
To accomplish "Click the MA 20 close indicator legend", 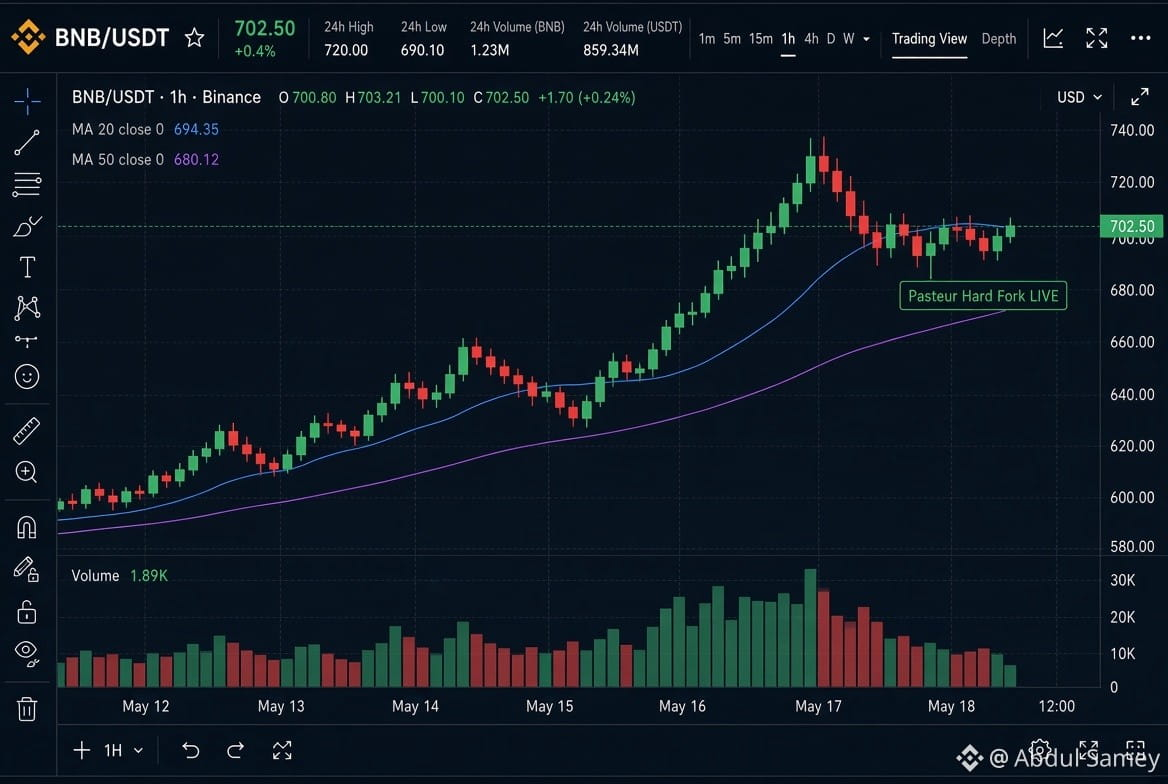I will (145, 129).
